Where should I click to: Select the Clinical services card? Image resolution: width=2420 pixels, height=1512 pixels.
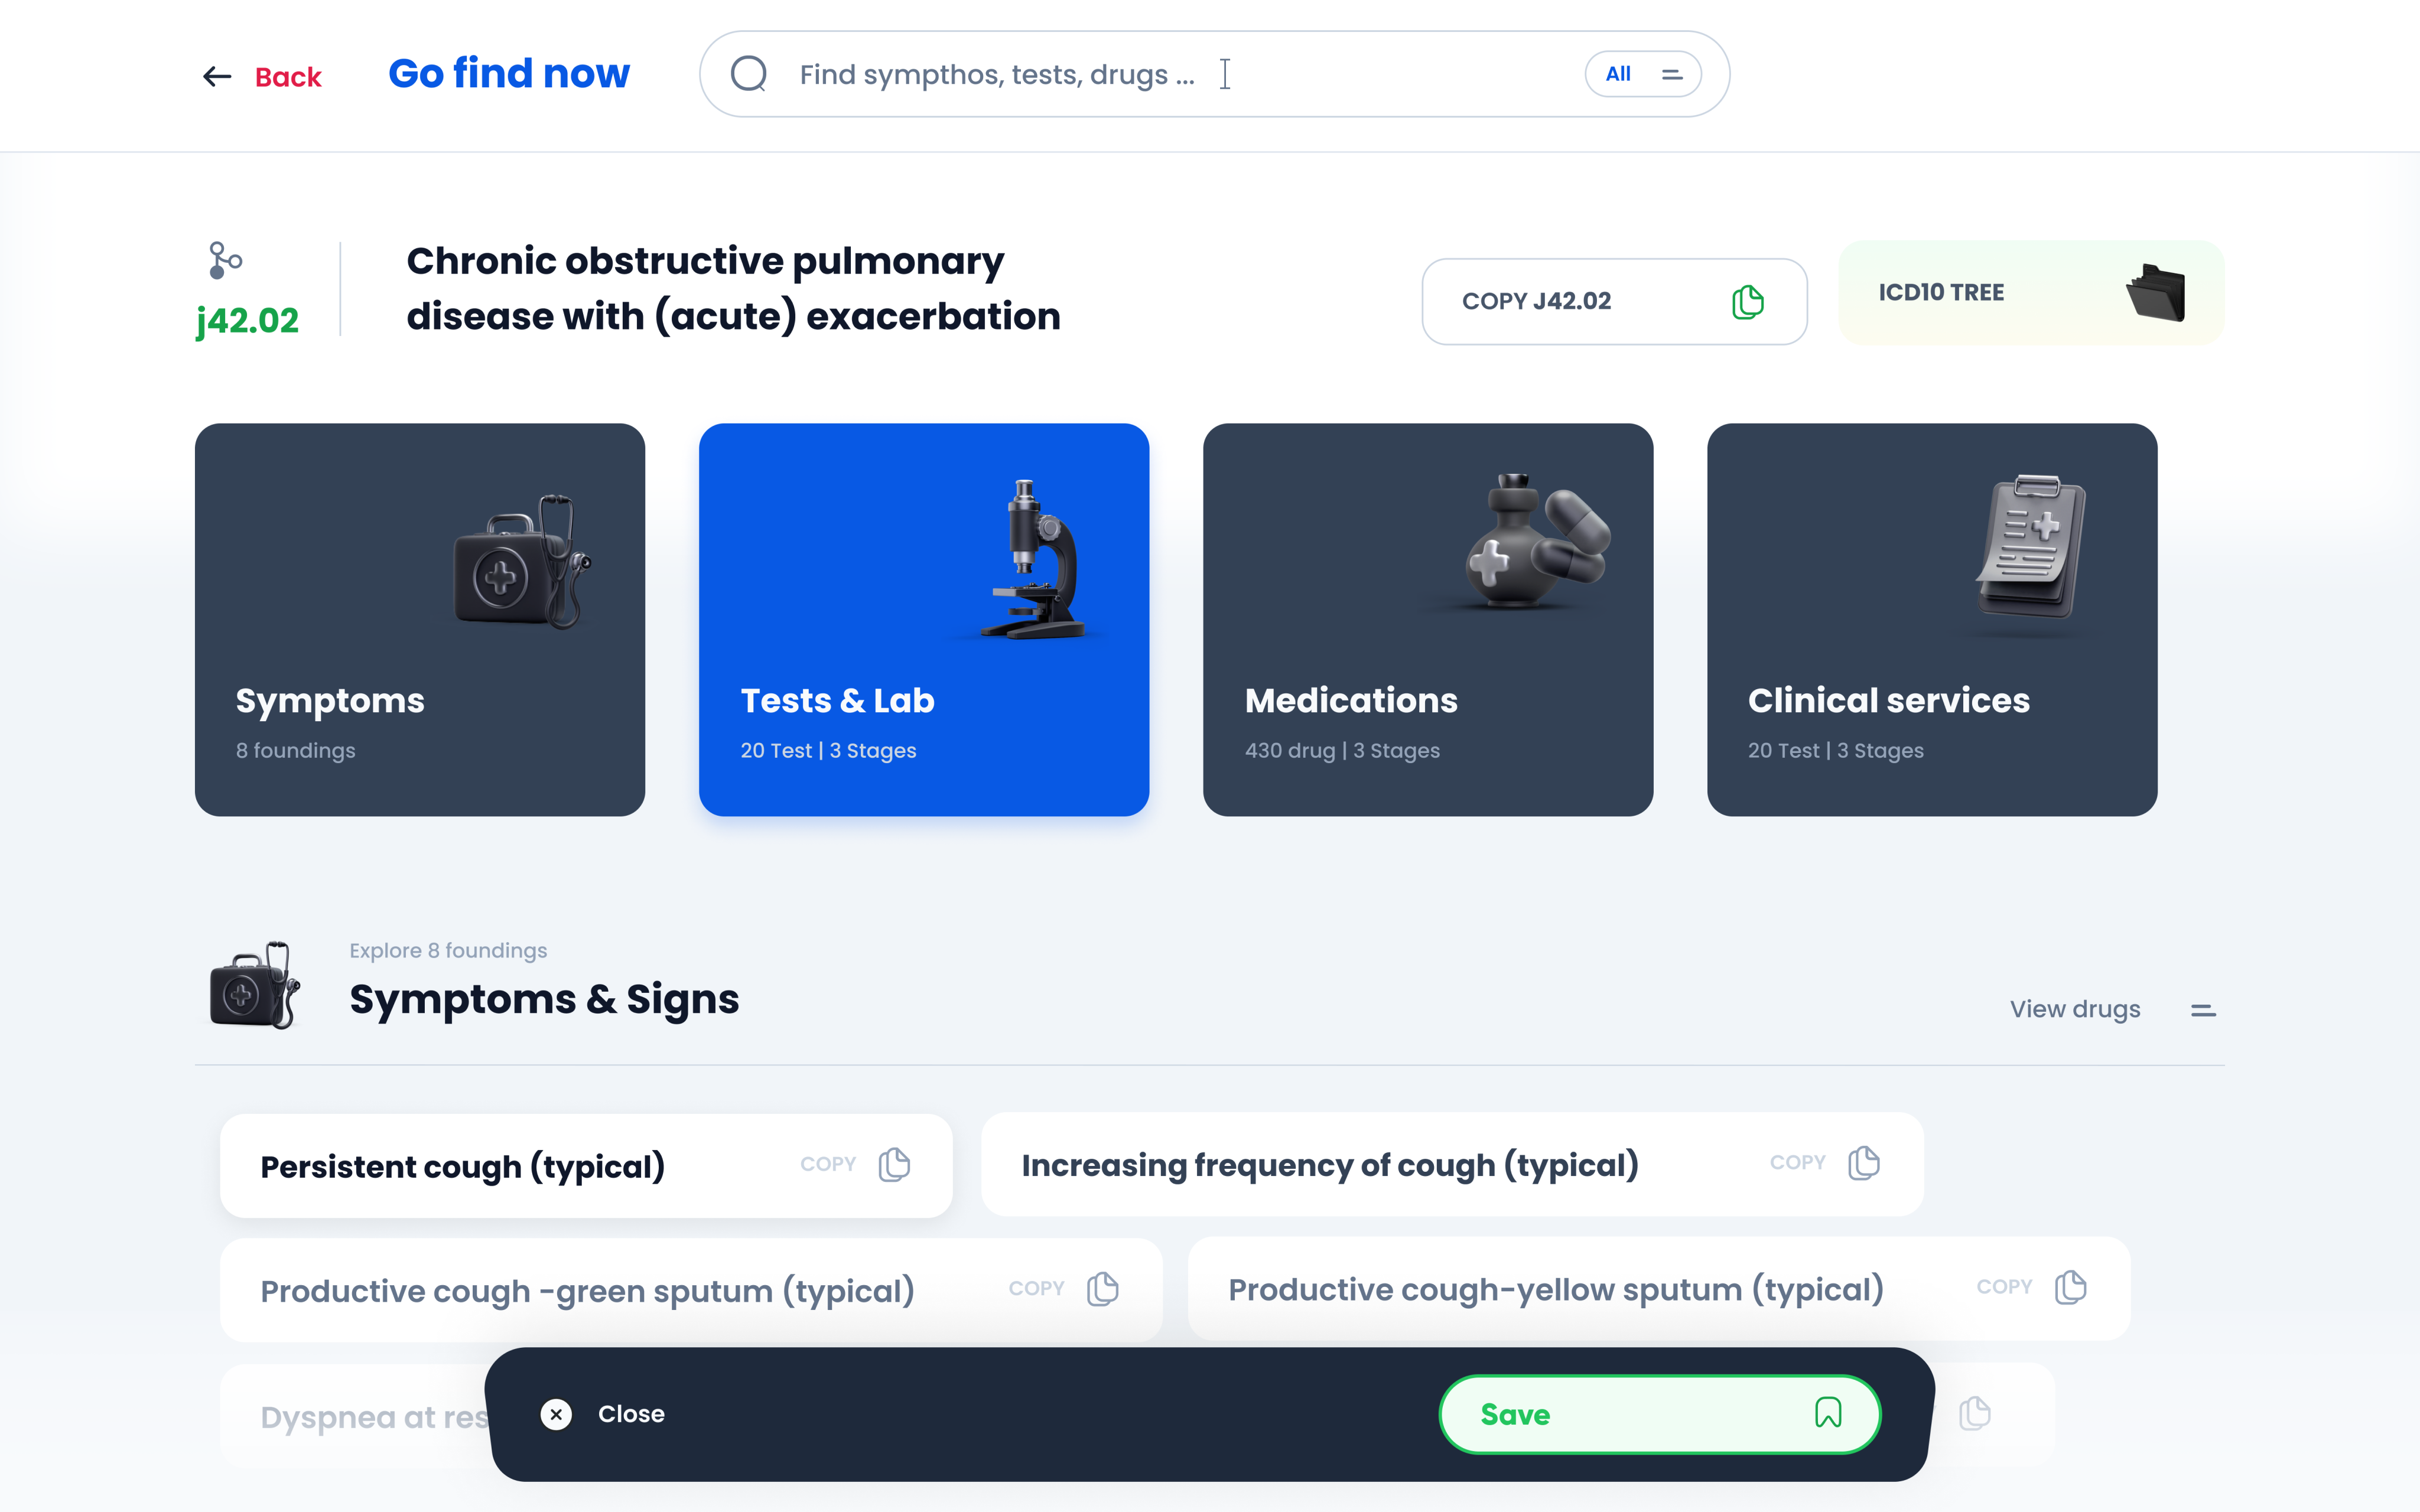pos(1932,619)
